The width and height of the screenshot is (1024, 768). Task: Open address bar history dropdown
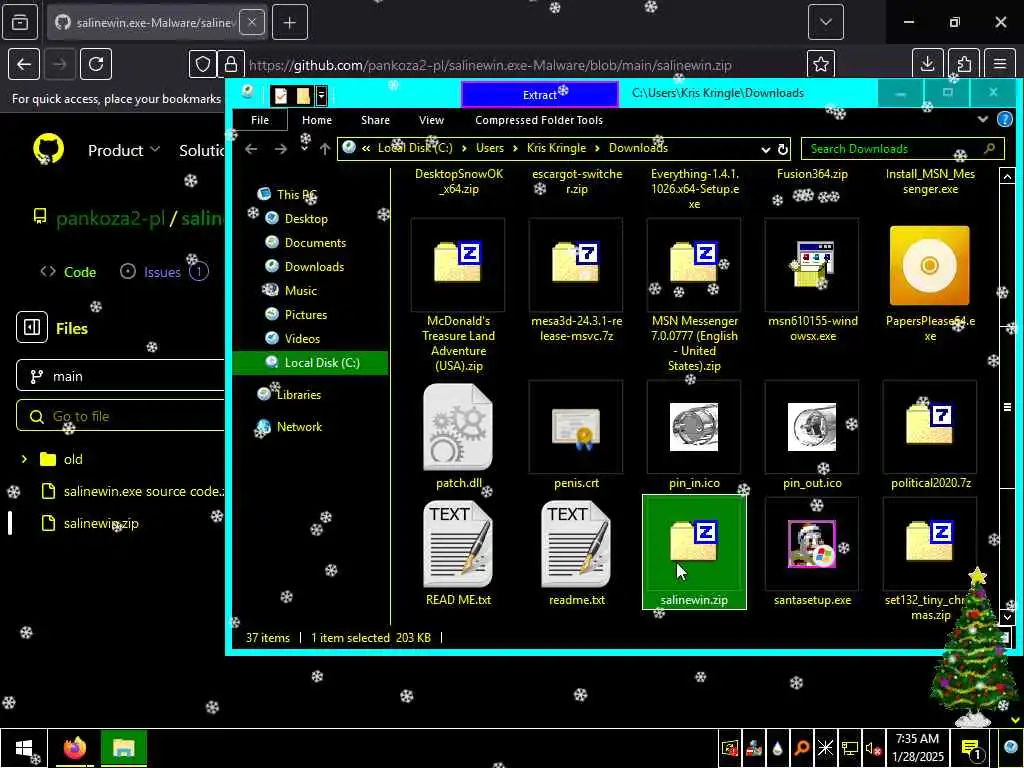765,150
